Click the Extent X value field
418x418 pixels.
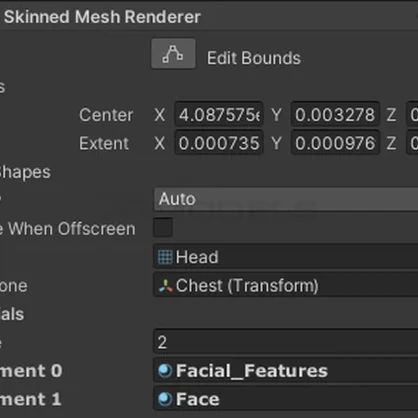coord(219,143)
